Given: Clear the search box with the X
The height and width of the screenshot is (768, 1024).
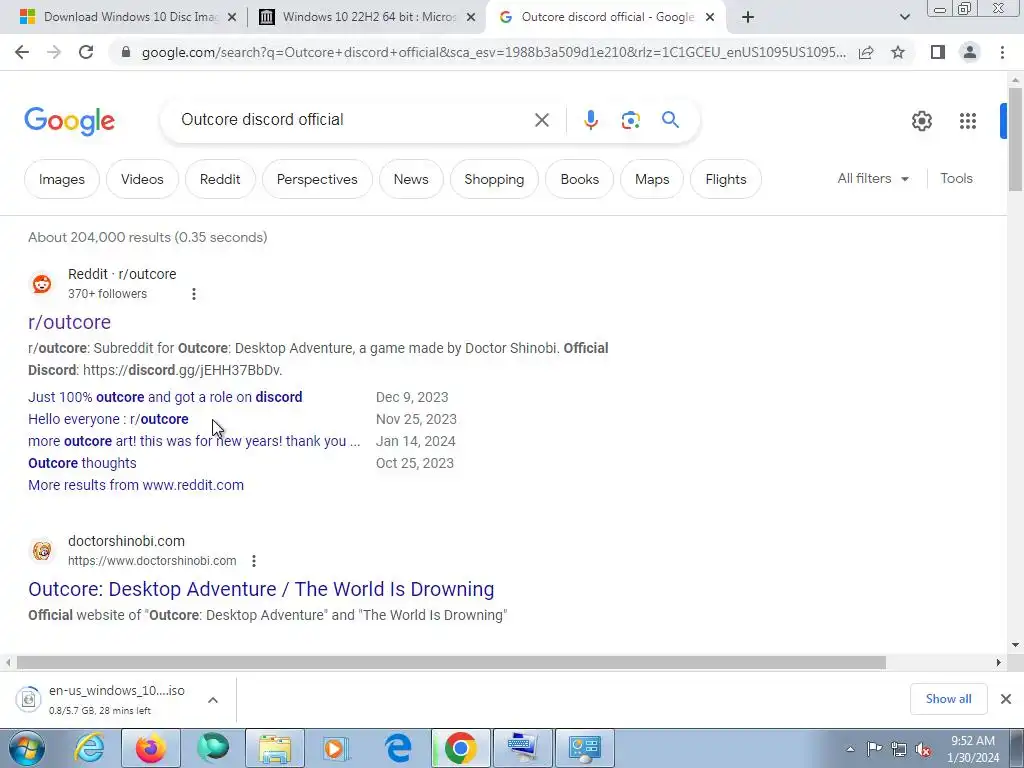Looking at the screenshot, I should click(x=541, y=120).
